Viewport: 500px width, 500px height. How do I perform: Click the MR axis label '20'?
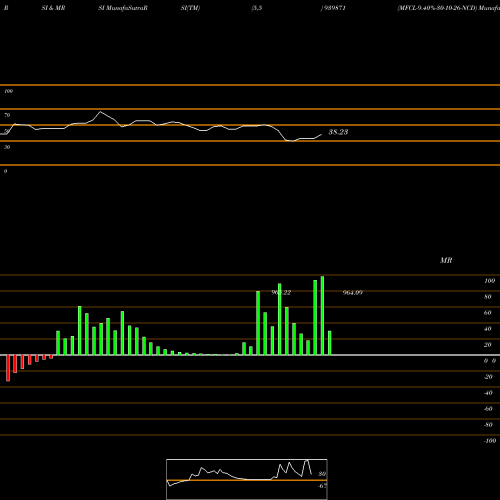pos(488,345)
